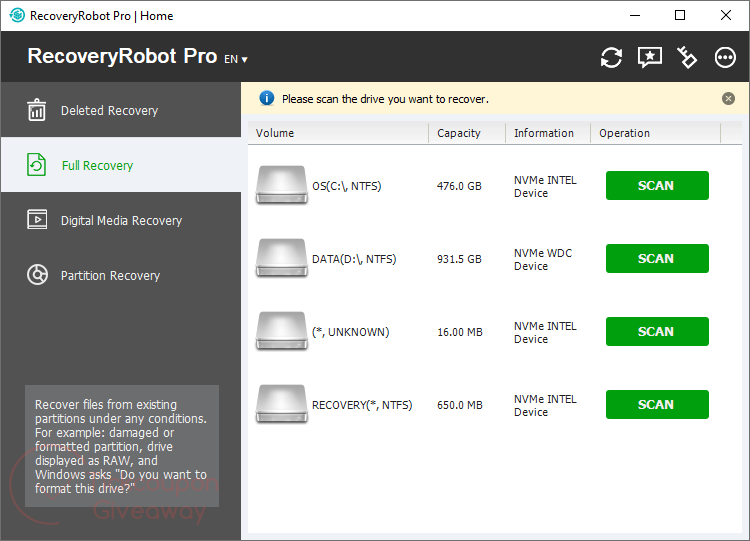Click the 650.0 MB capacity value

coord(460,405)
